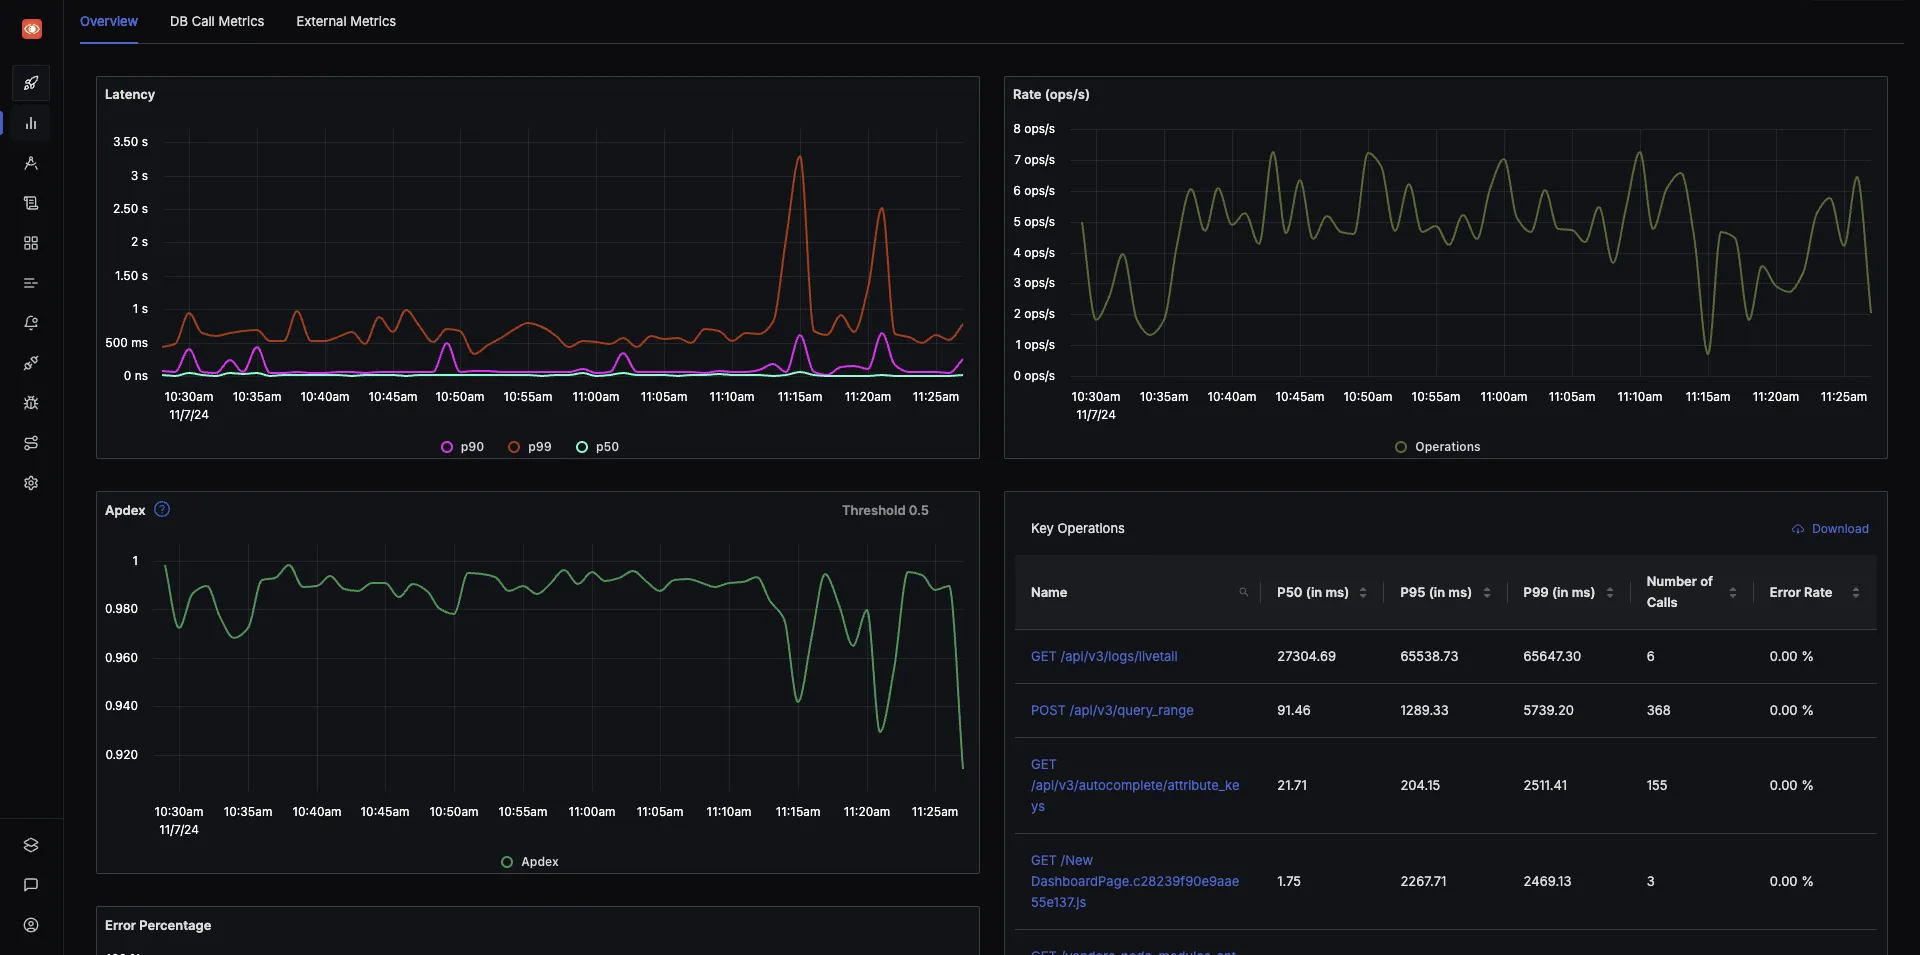Toggle the p99 series in the Latency legend
This screenshot has height=955, width=1920.
[x=530, y=447]
